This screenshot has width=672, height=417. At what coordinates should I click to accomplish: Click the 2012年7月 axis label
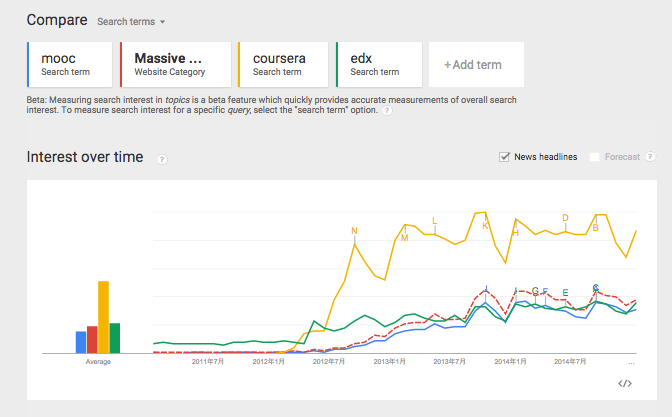(x=329, y=362)
